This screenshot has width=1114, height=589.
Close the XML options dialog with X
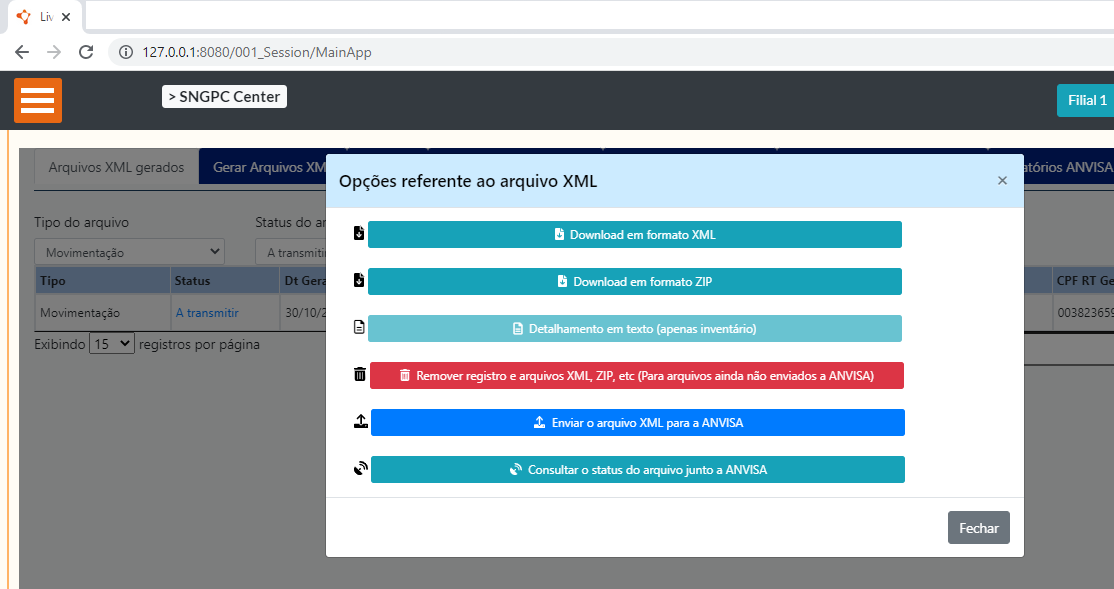[x=1002, y=181]
